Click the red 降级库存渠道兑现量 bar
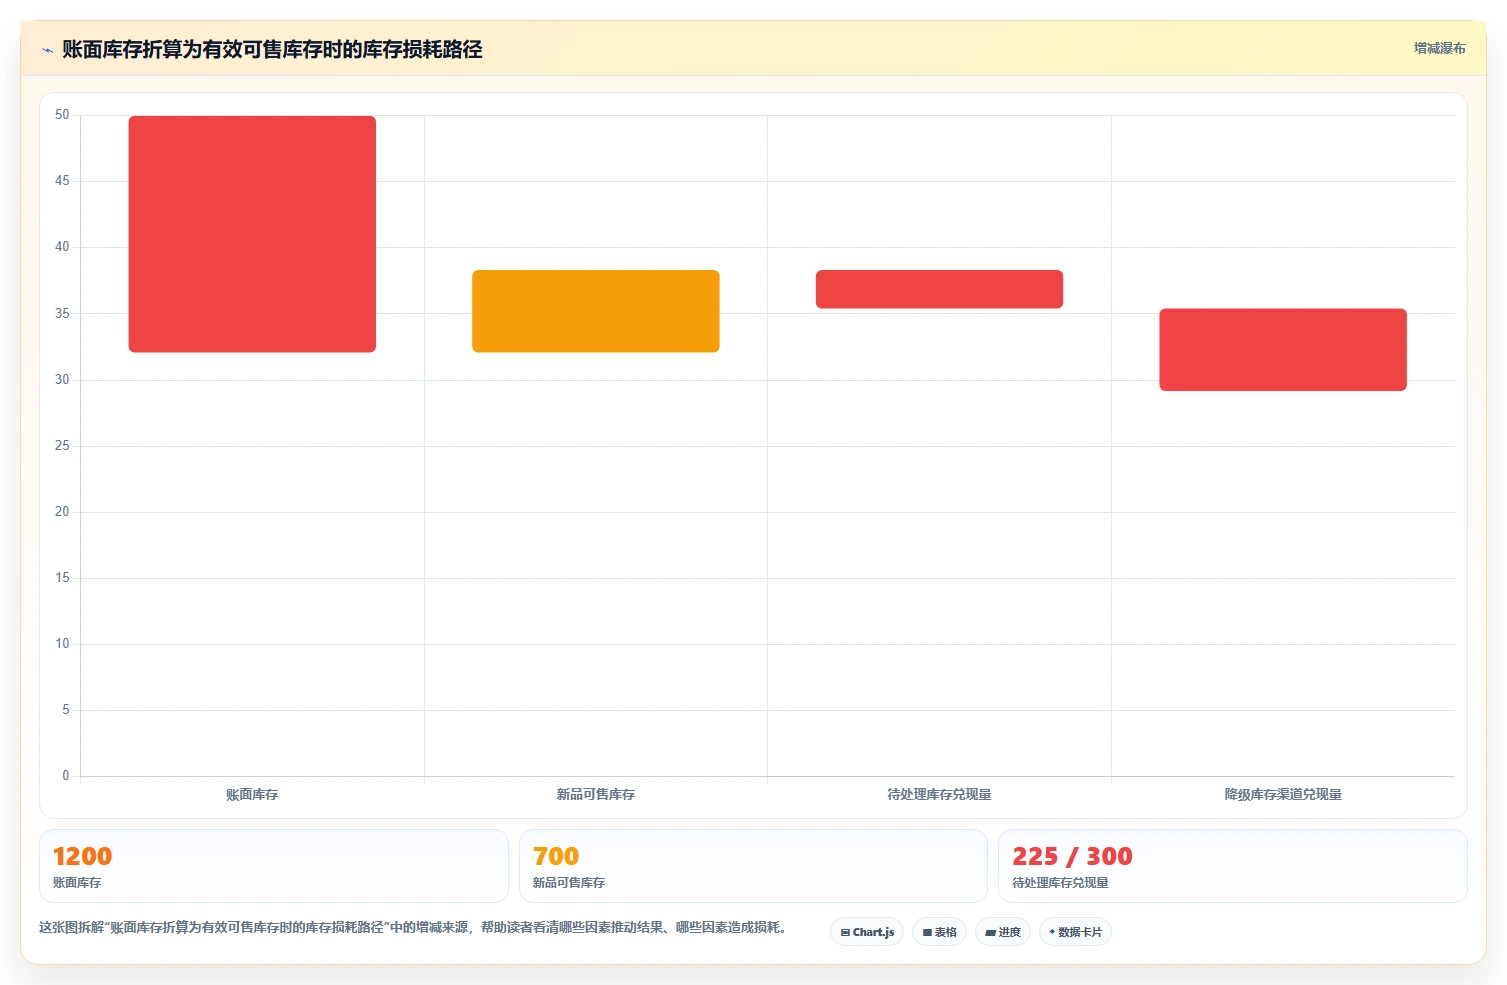The width and height of the screenshot is (1507, 985). click(1283, 350)
